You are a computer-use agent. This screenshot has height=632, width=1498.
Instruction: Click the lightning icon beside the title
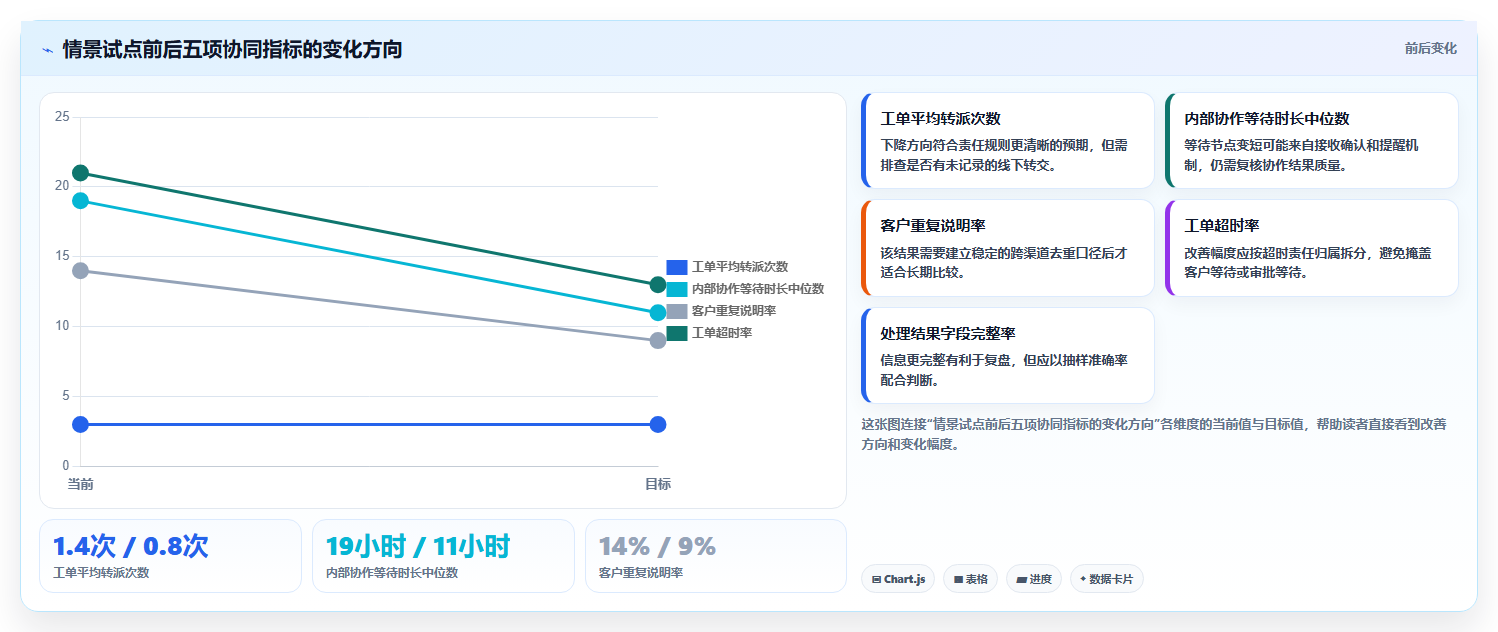[x=48, y=50]
